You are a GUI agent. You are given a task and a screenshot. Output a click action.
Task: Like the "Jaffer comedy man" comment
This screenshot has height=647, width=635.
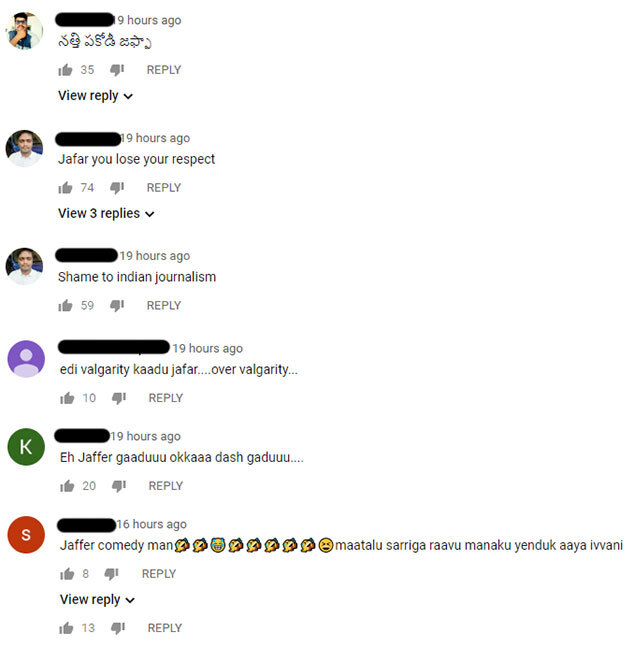67,574
